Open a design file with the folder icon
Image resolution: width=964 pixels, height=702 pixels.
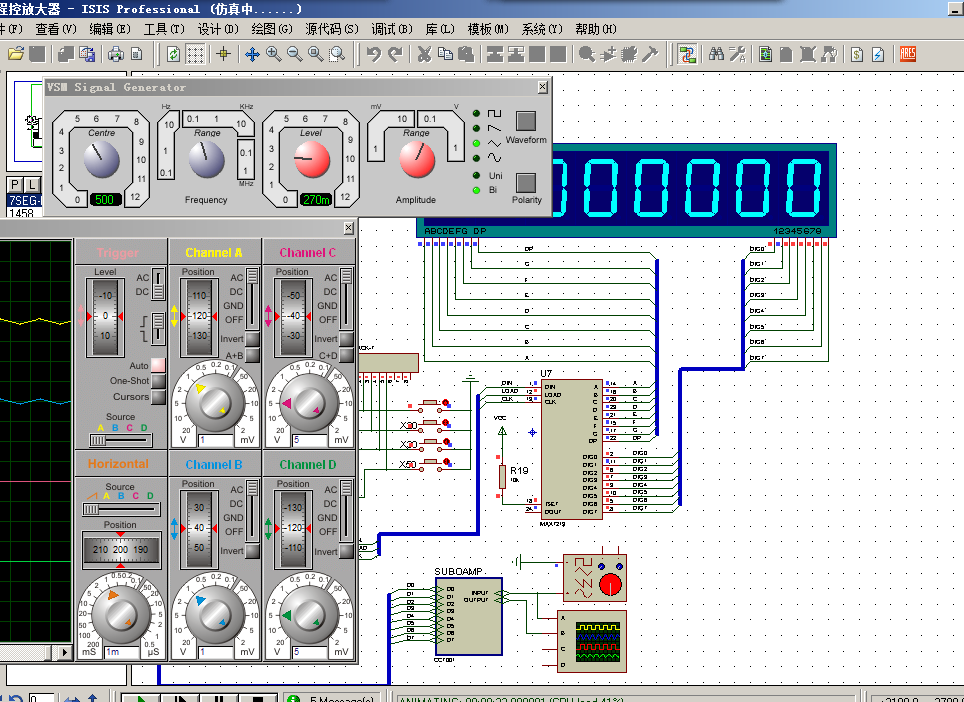16,54
